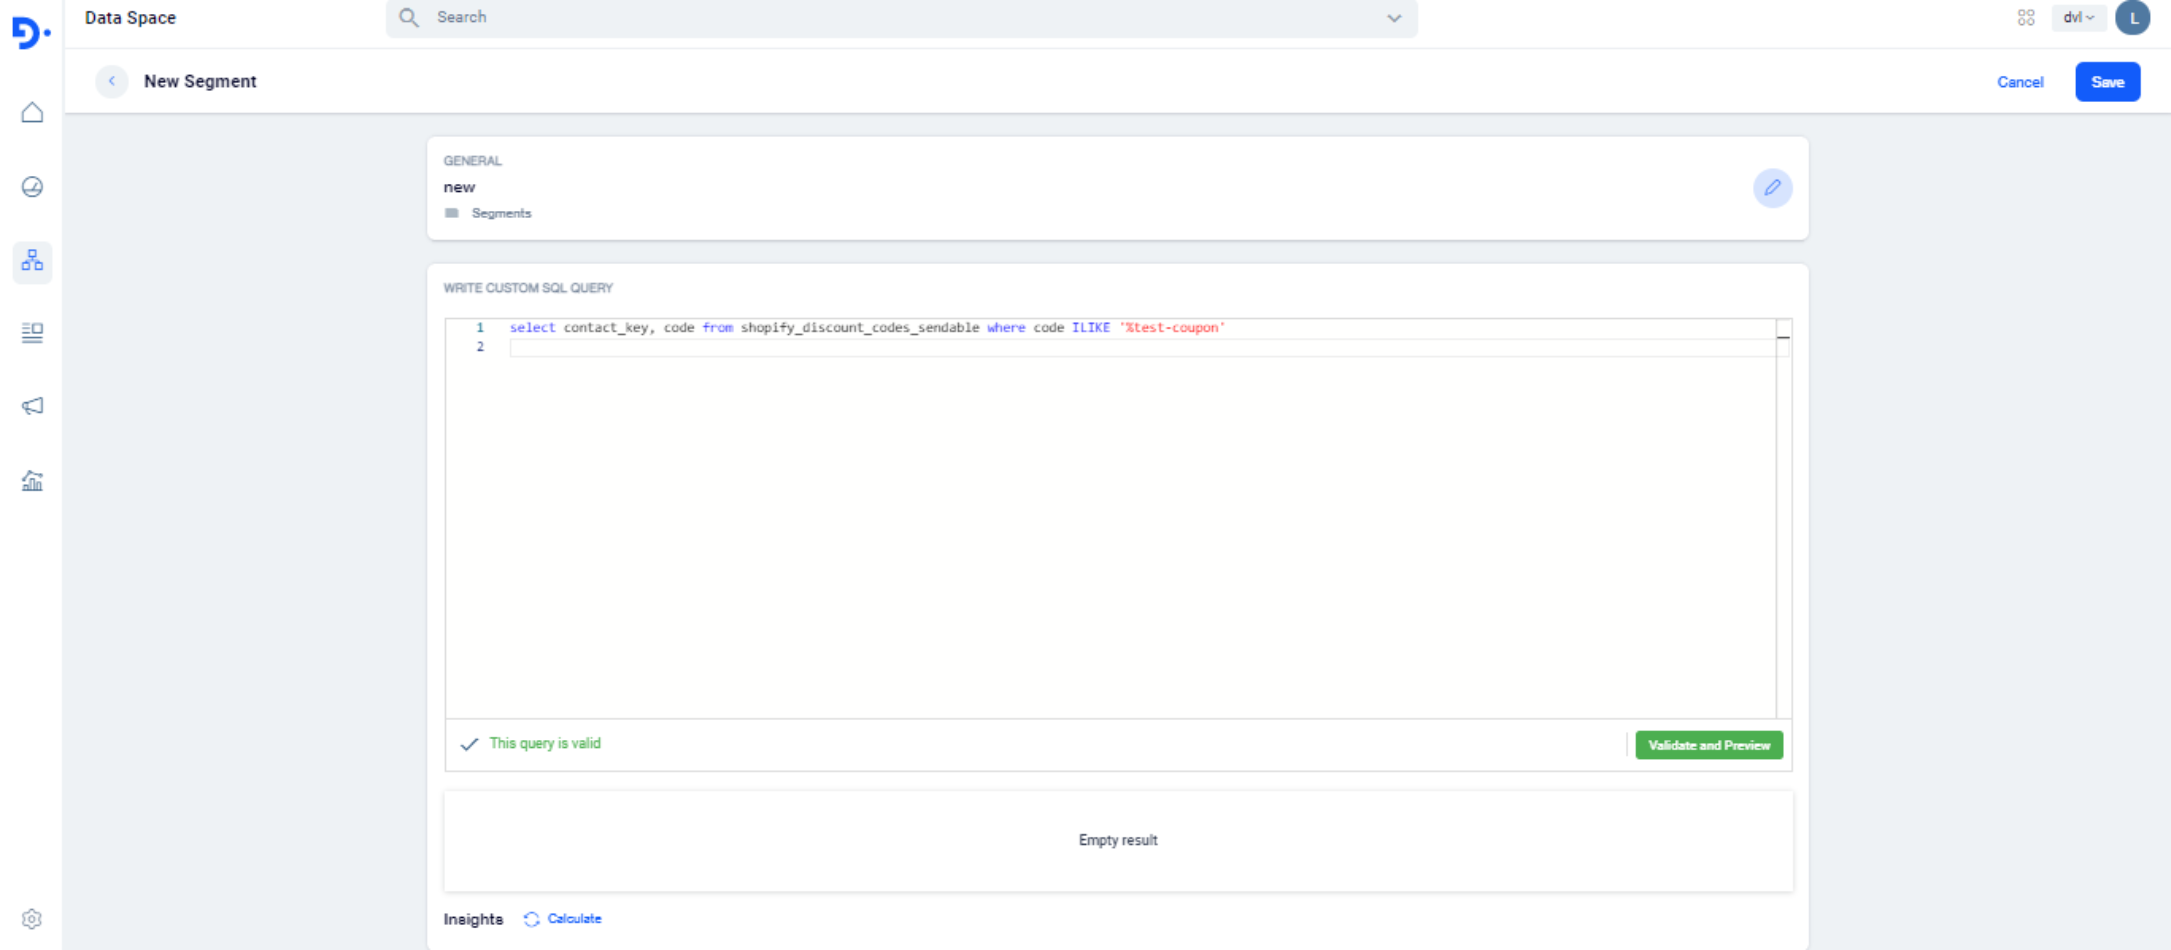This screenshot has height=950, width=2171.
Task: Click the pencil edit icon for General
Action: tap(1772, 188)
